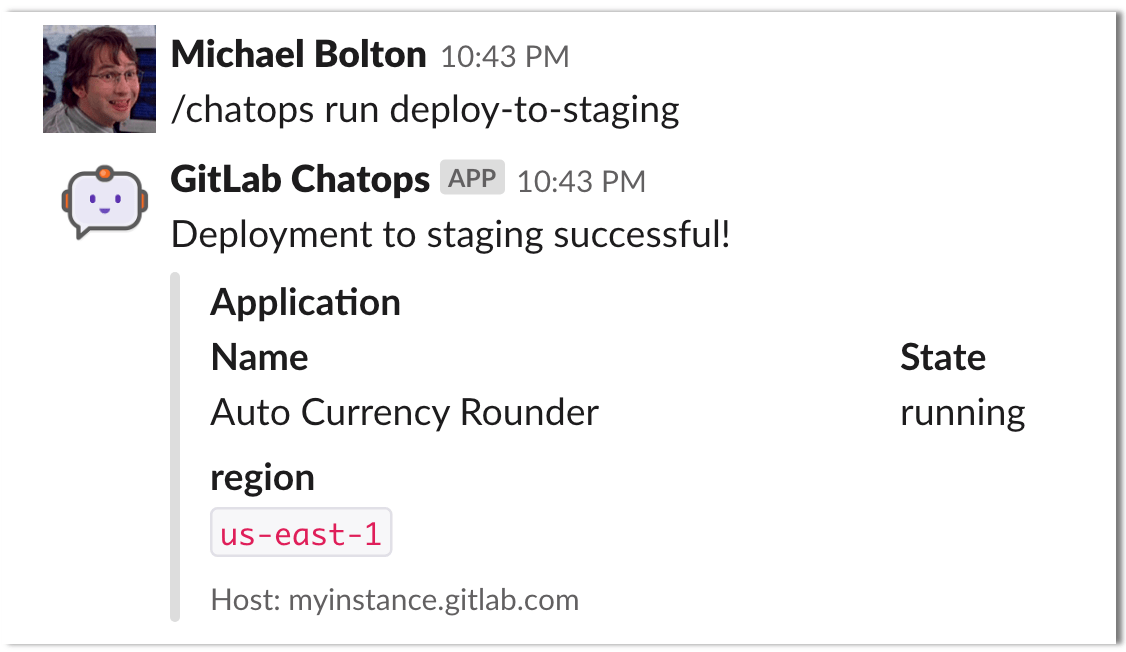This screenshot has height=652, width=1126.
Task: Click the region field label
Action: [262, 477]
